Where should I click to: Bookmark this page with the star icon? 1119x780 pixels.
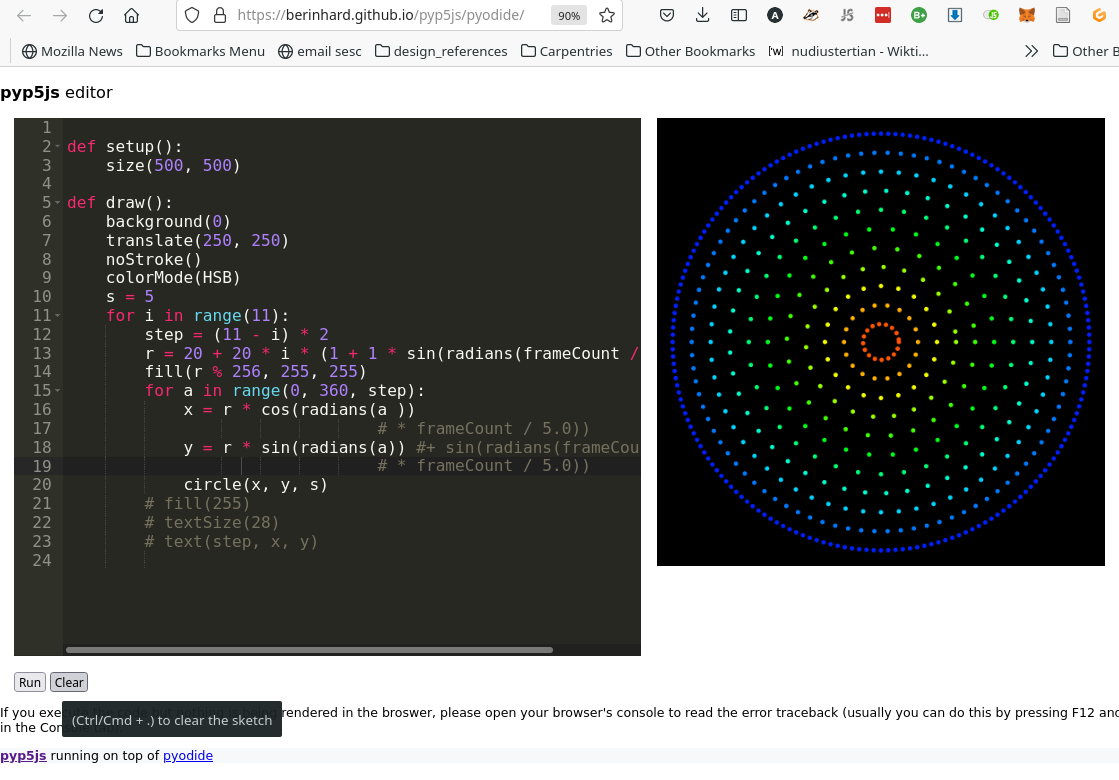[x=606, y=16]
